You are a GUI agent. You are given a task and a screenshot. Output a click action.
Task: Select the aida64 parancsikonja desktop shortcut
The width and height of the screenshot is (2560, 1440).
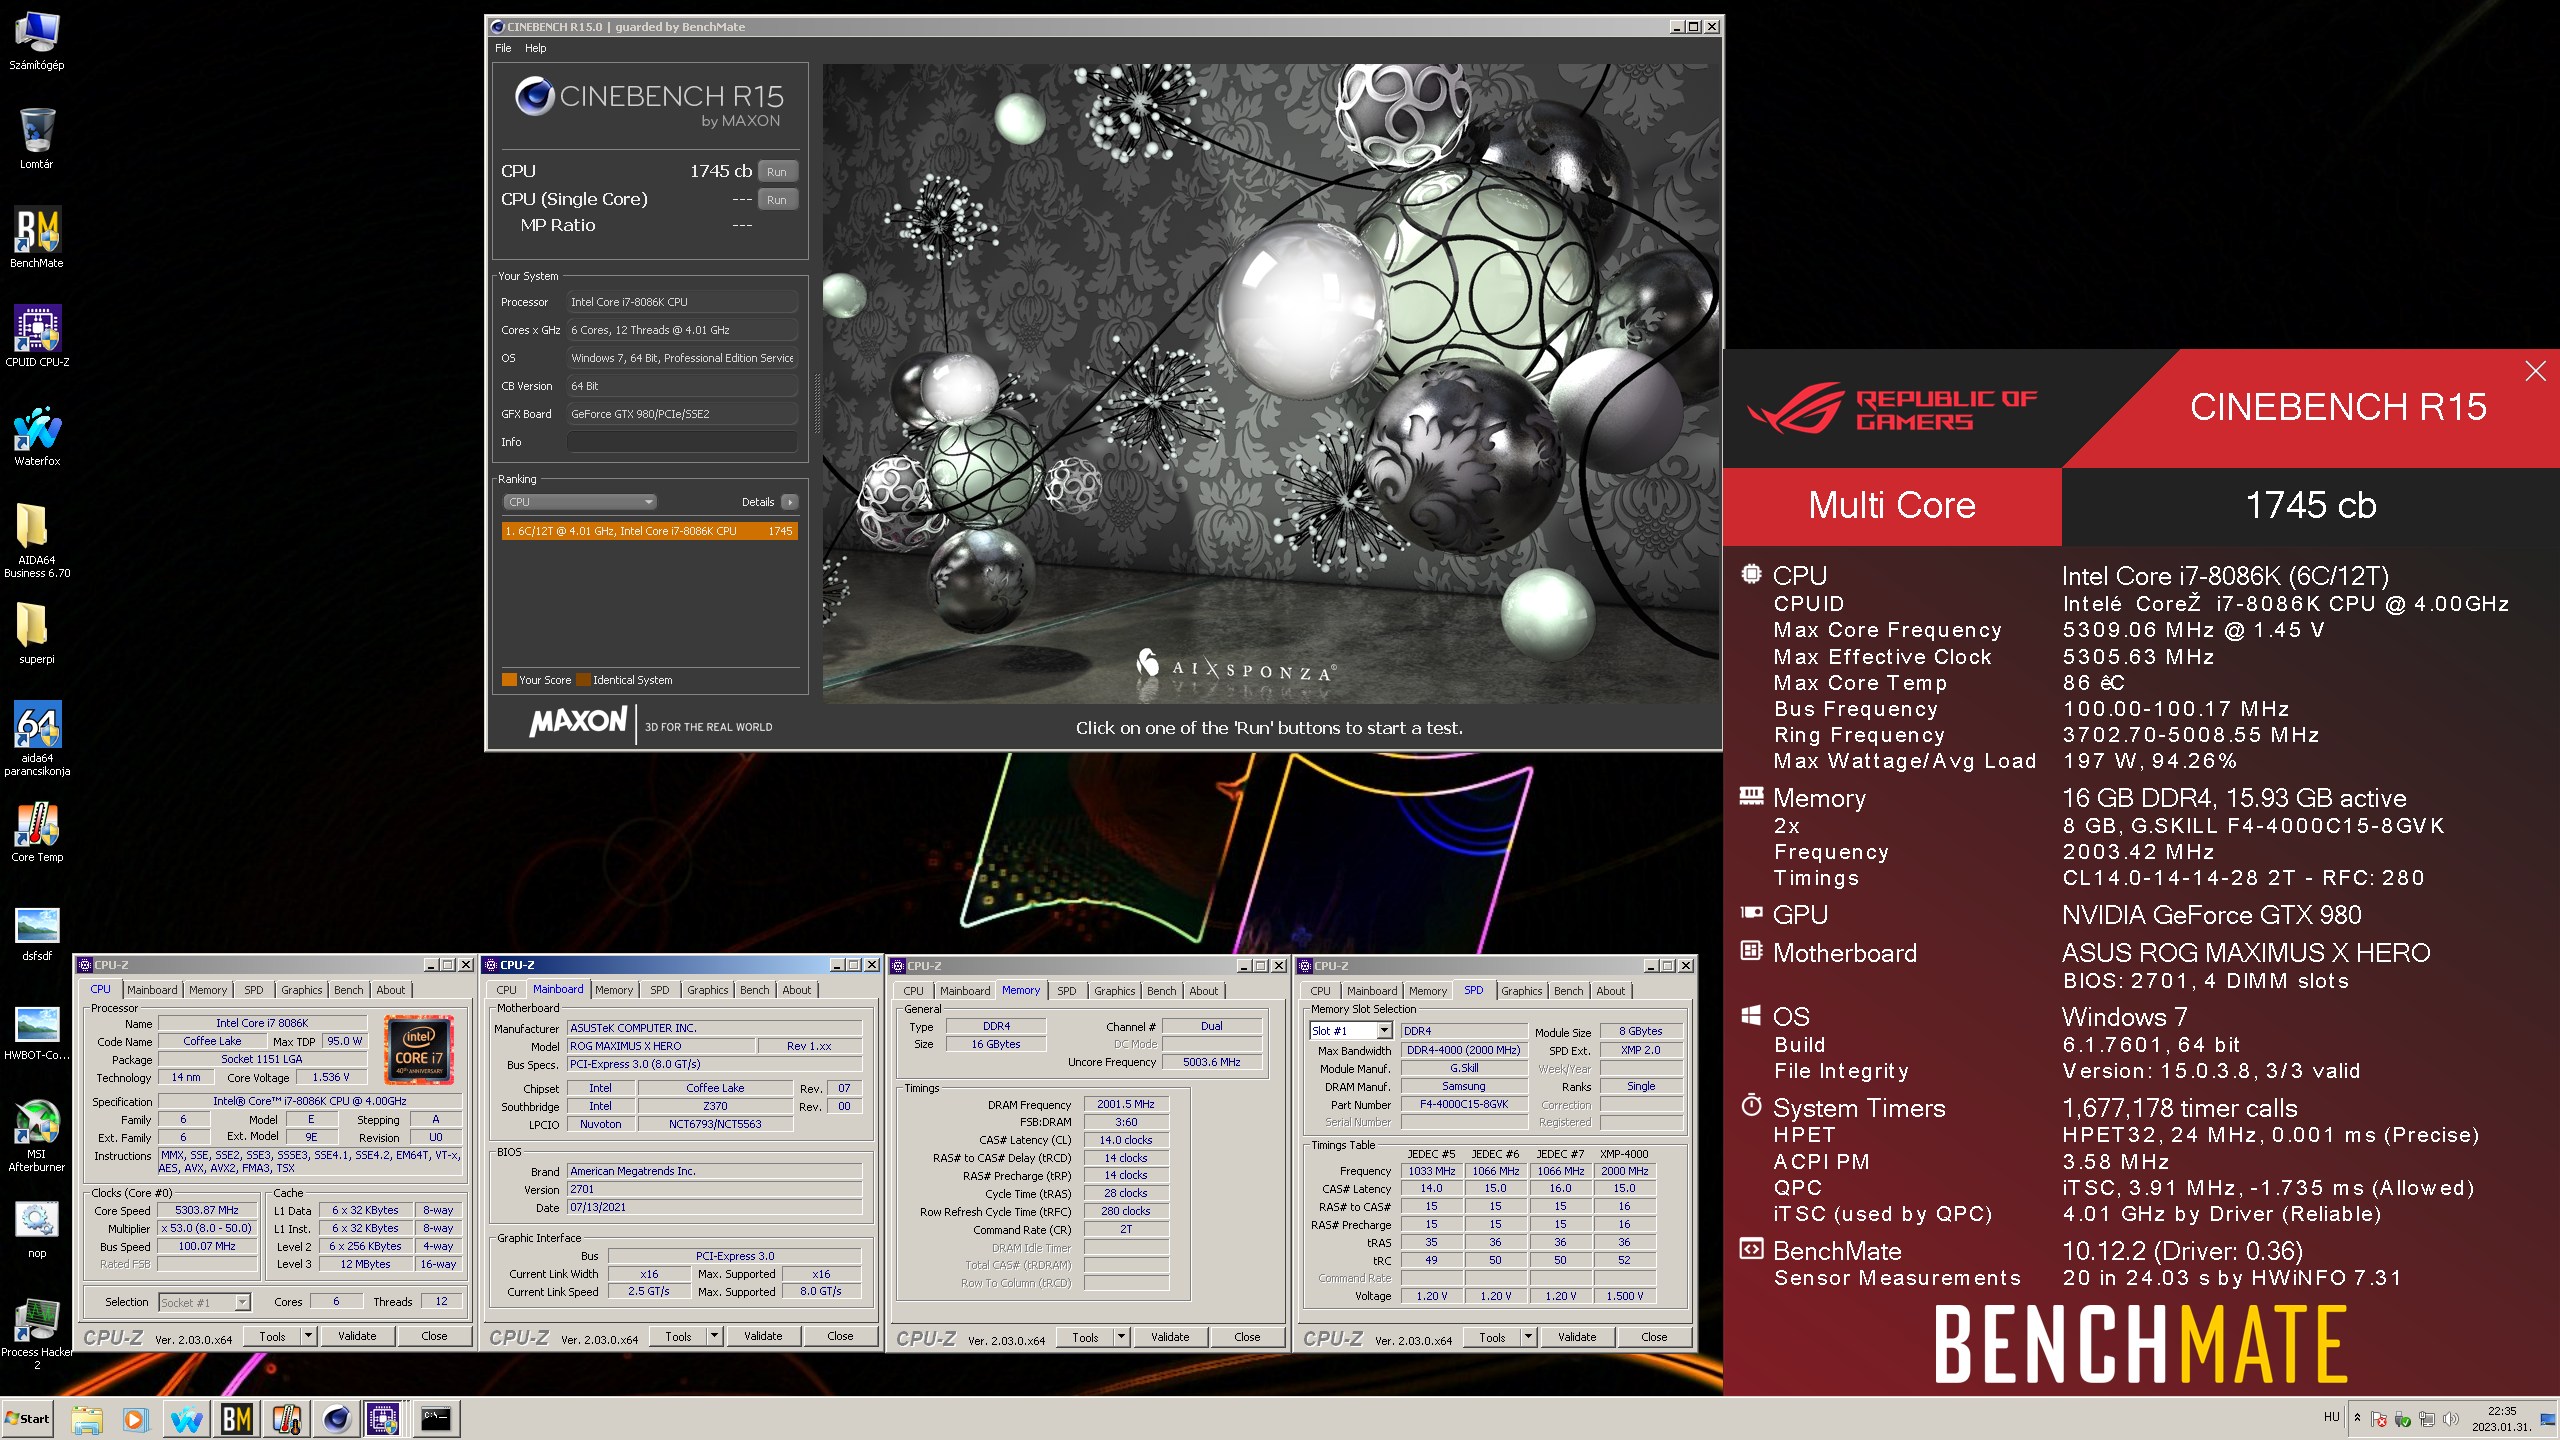[x=37, y=739]
